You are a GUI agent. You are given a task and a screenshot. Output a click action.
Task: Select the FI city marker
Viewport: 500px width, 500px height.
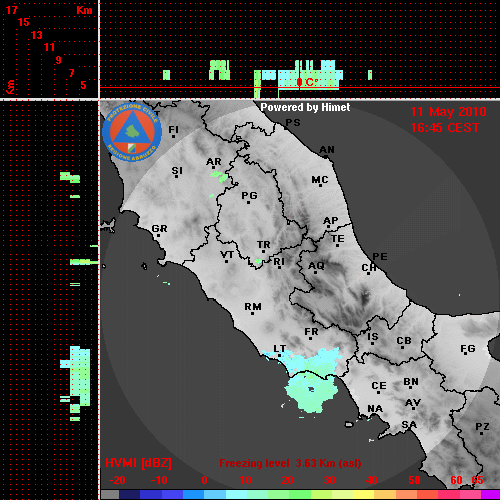pos(173,136)
